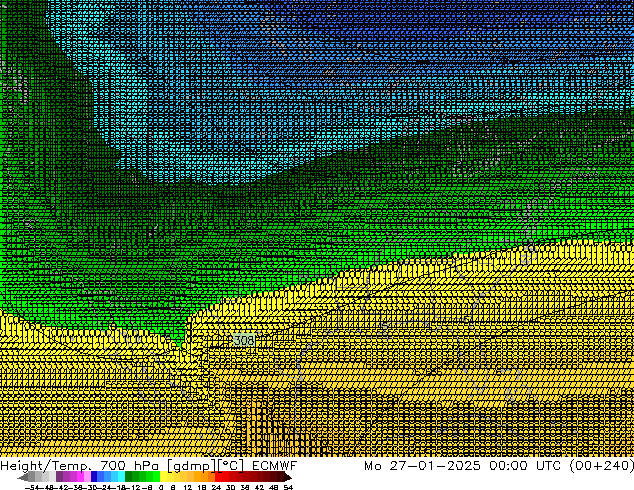Click the cyan legend swatch
The height and width of the screenshot is (490, 634).
(x=121, y=476)
